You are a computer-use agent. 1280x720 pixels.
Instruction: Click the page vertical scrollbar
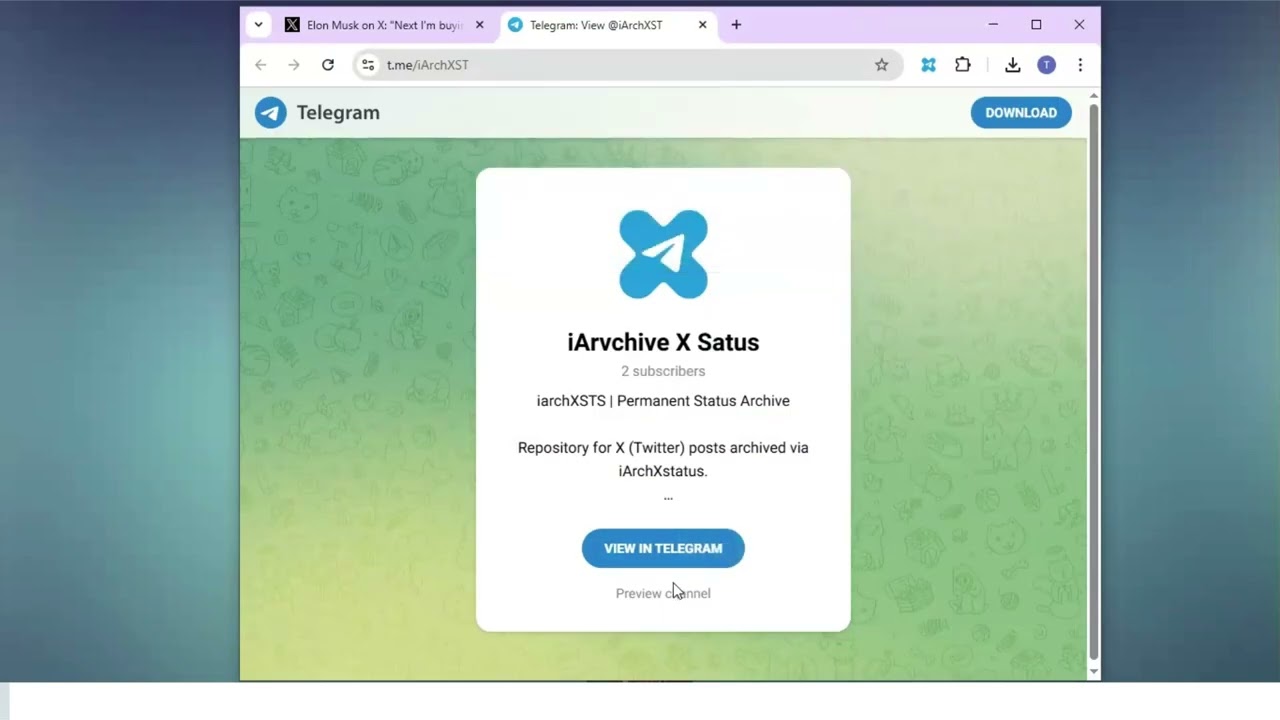(x=1093, y=380)
